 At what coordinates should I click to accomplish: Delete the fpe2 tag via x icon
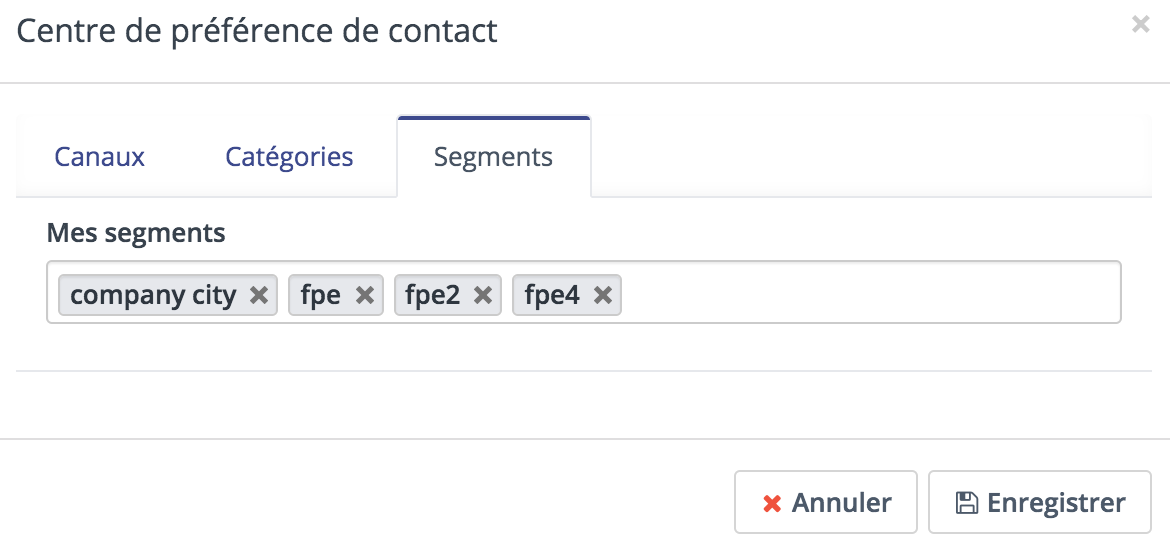pos(483,295)
